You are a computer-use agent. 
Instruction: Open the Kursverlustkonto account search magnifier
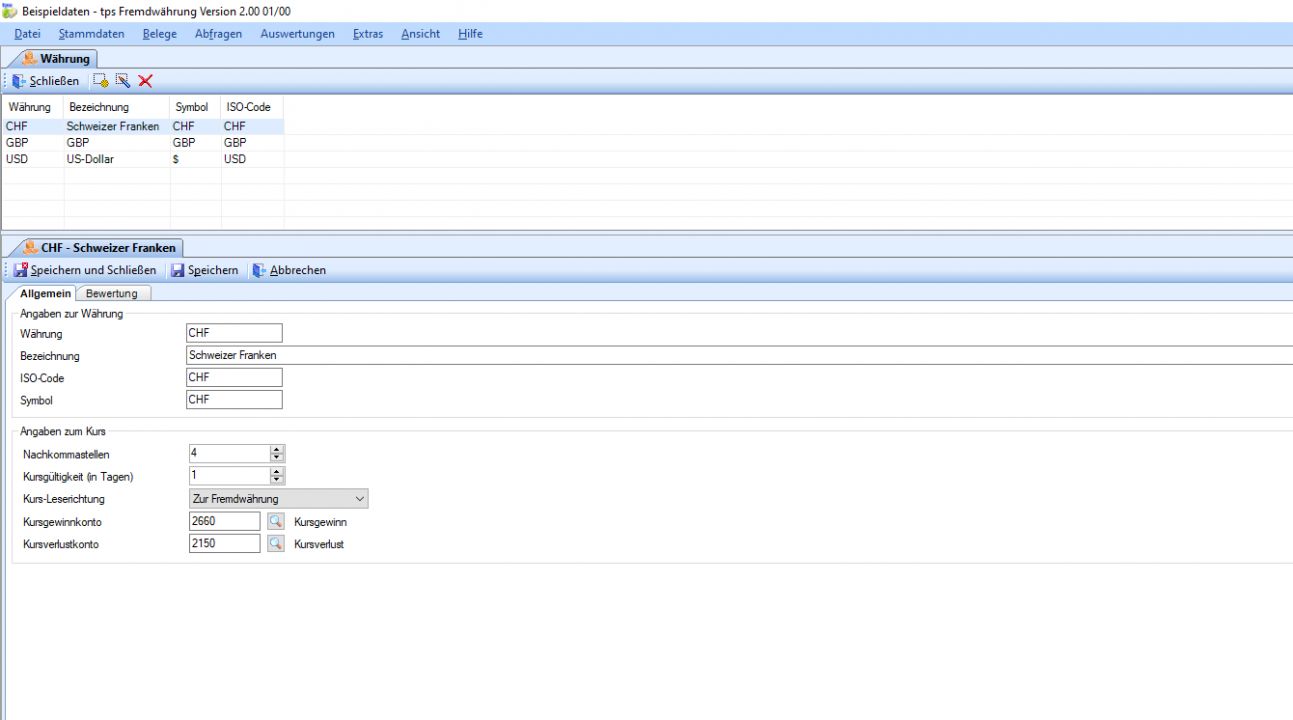pyautogui.click(x=276, y=544)
